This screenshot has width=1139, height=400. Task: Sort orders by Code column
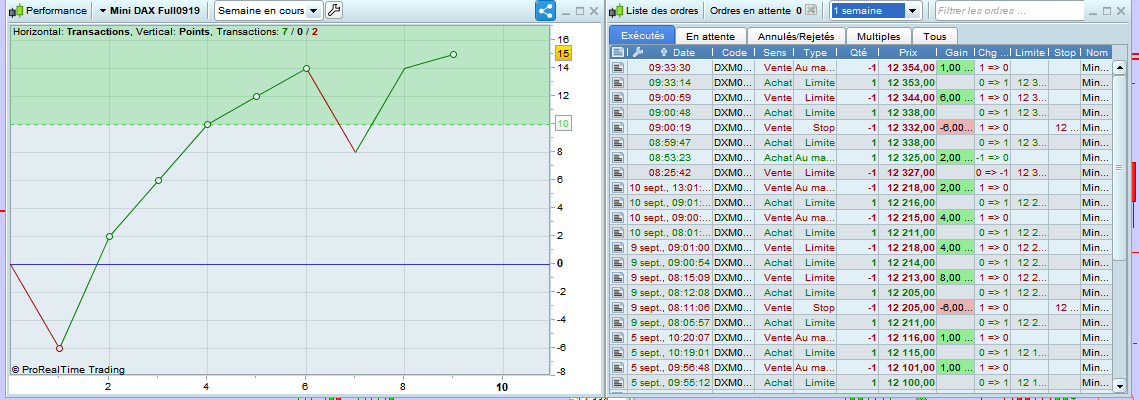click(x=734, y=52)
